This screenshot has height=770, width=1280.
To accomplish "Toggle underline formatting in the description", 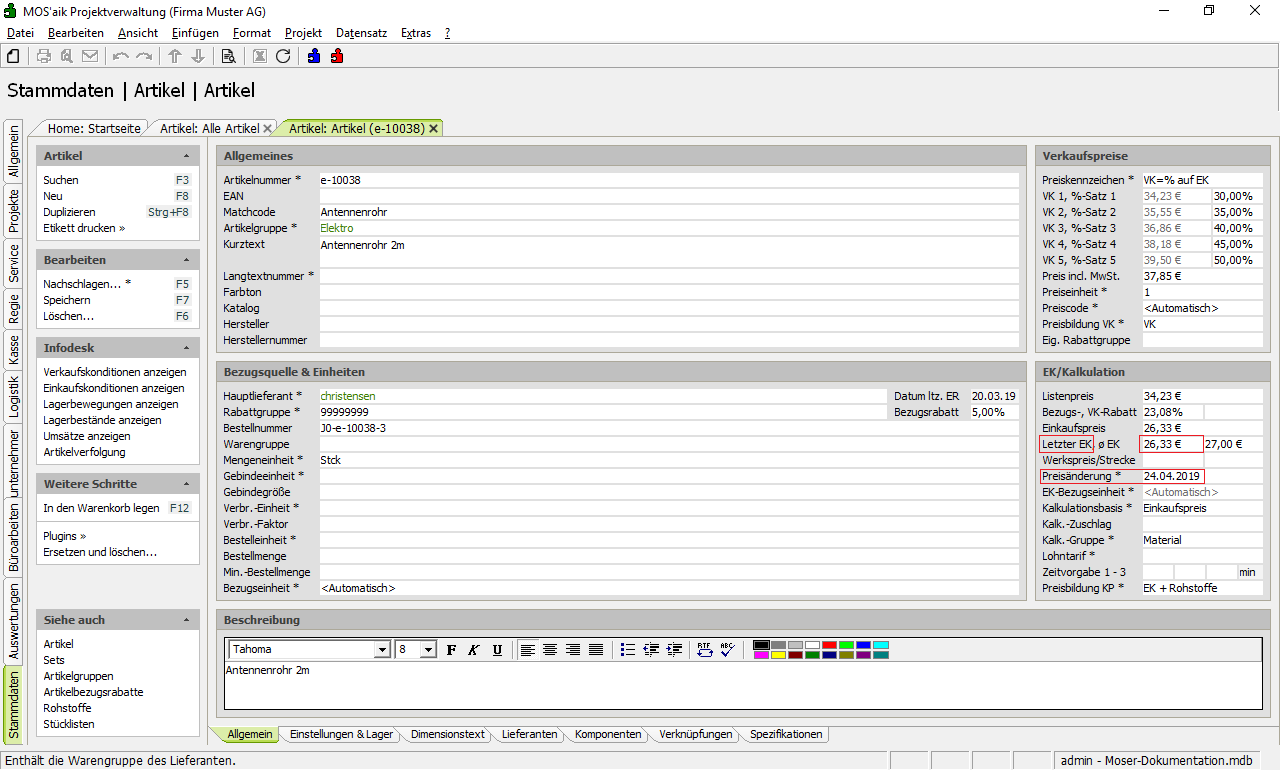I will click(497, 650).
